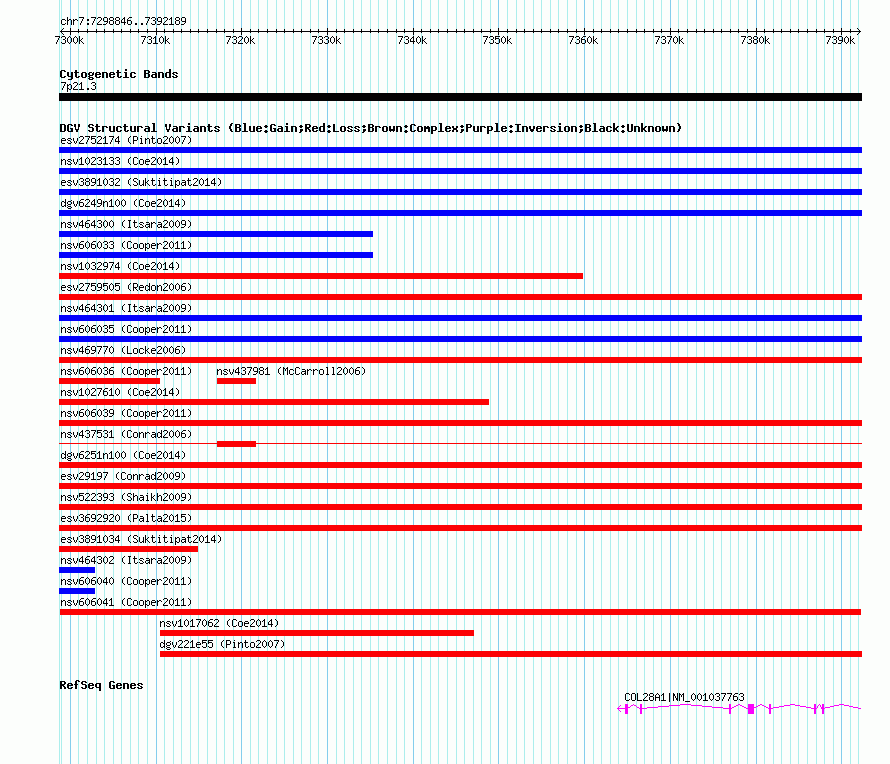Click the 7350k ruler tick label
Viewport: 890px width, 764px height.
click(497, 40)
